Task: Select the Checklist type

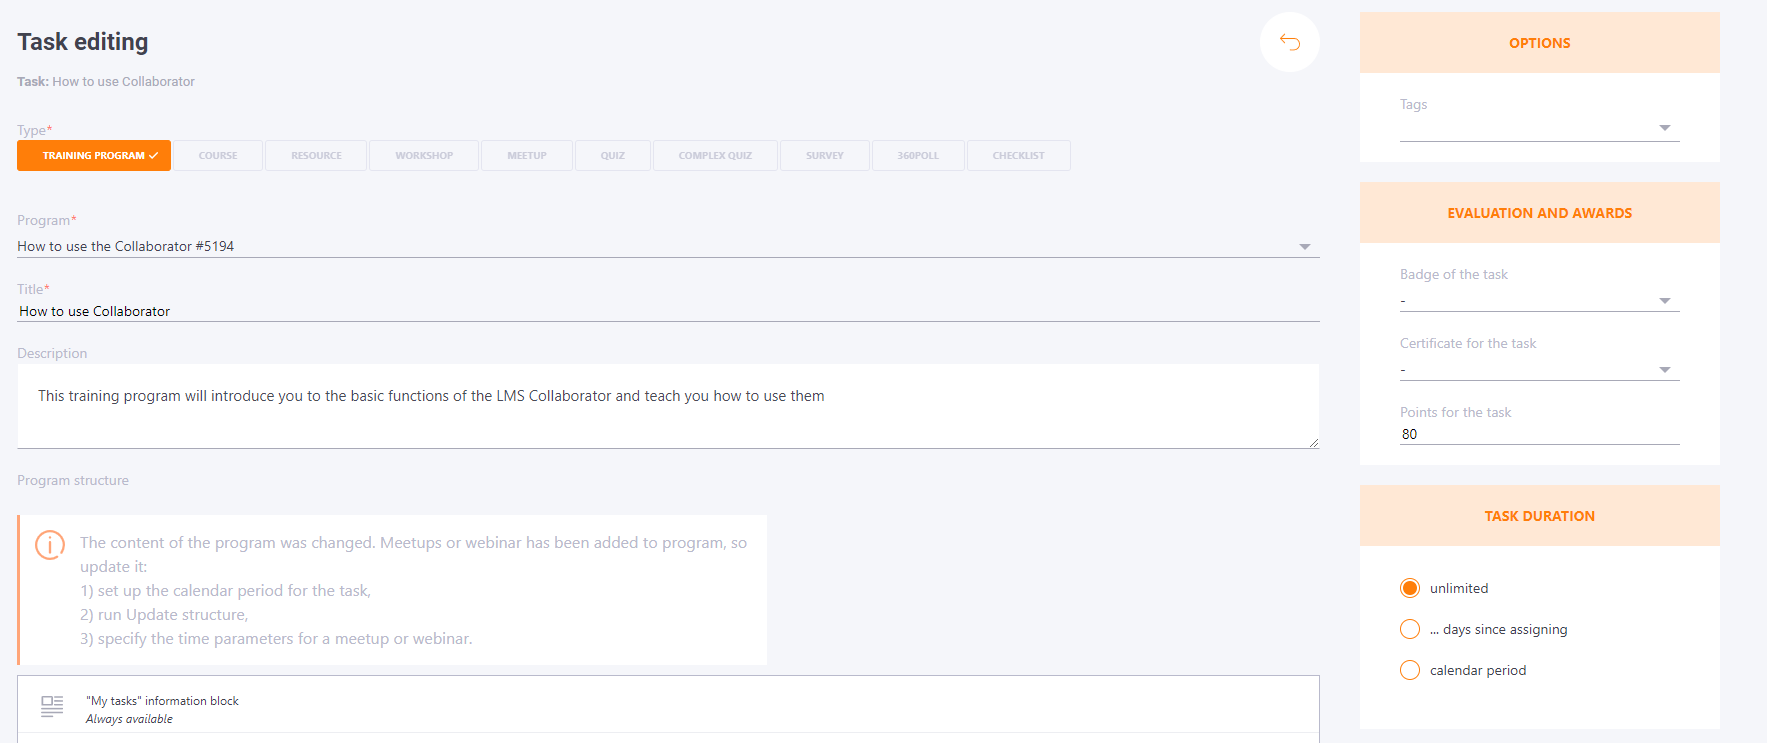Action: [1018, 156]
